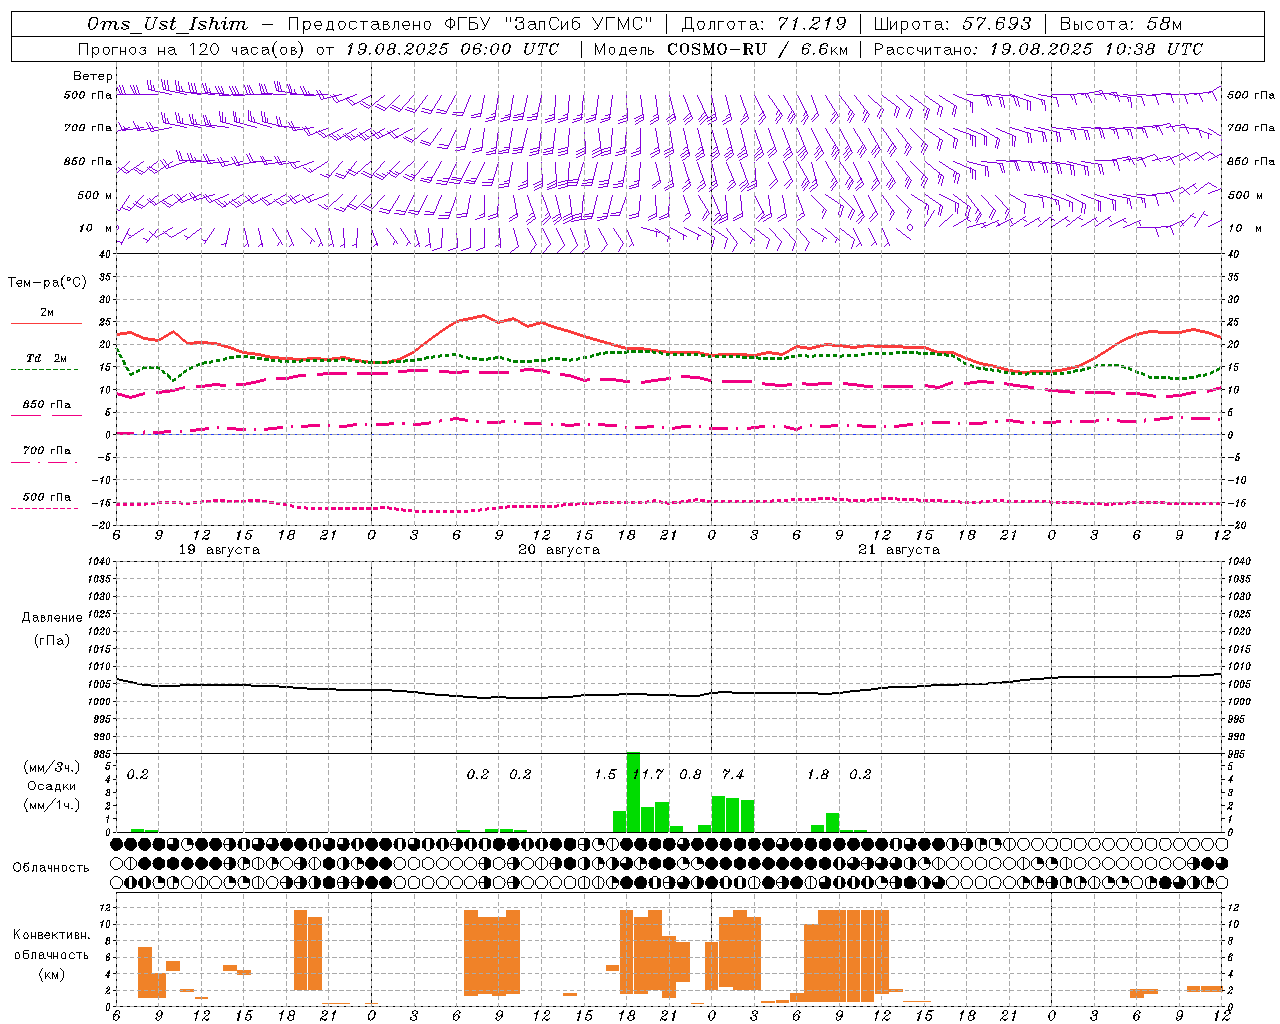This screenshot has height=1024, width=1280.
Task: Click the Прогноз на 120 часа(ов) text
Action: 191,49
